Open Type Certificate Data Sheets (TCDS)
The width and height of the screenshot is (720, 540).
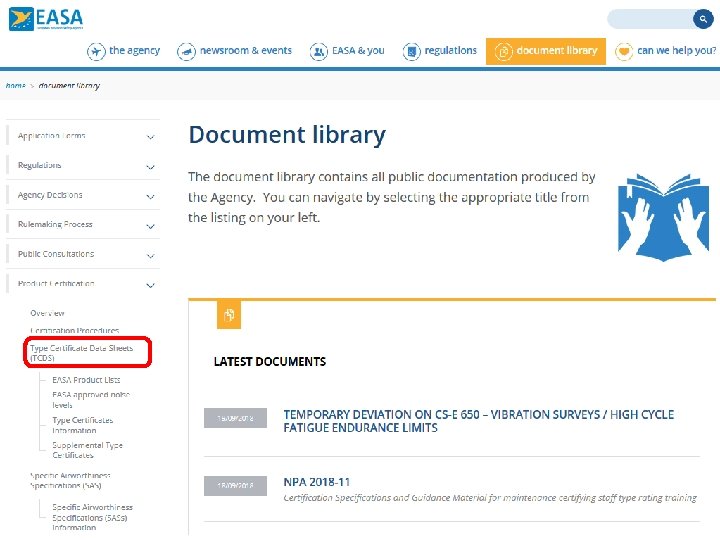81,353
